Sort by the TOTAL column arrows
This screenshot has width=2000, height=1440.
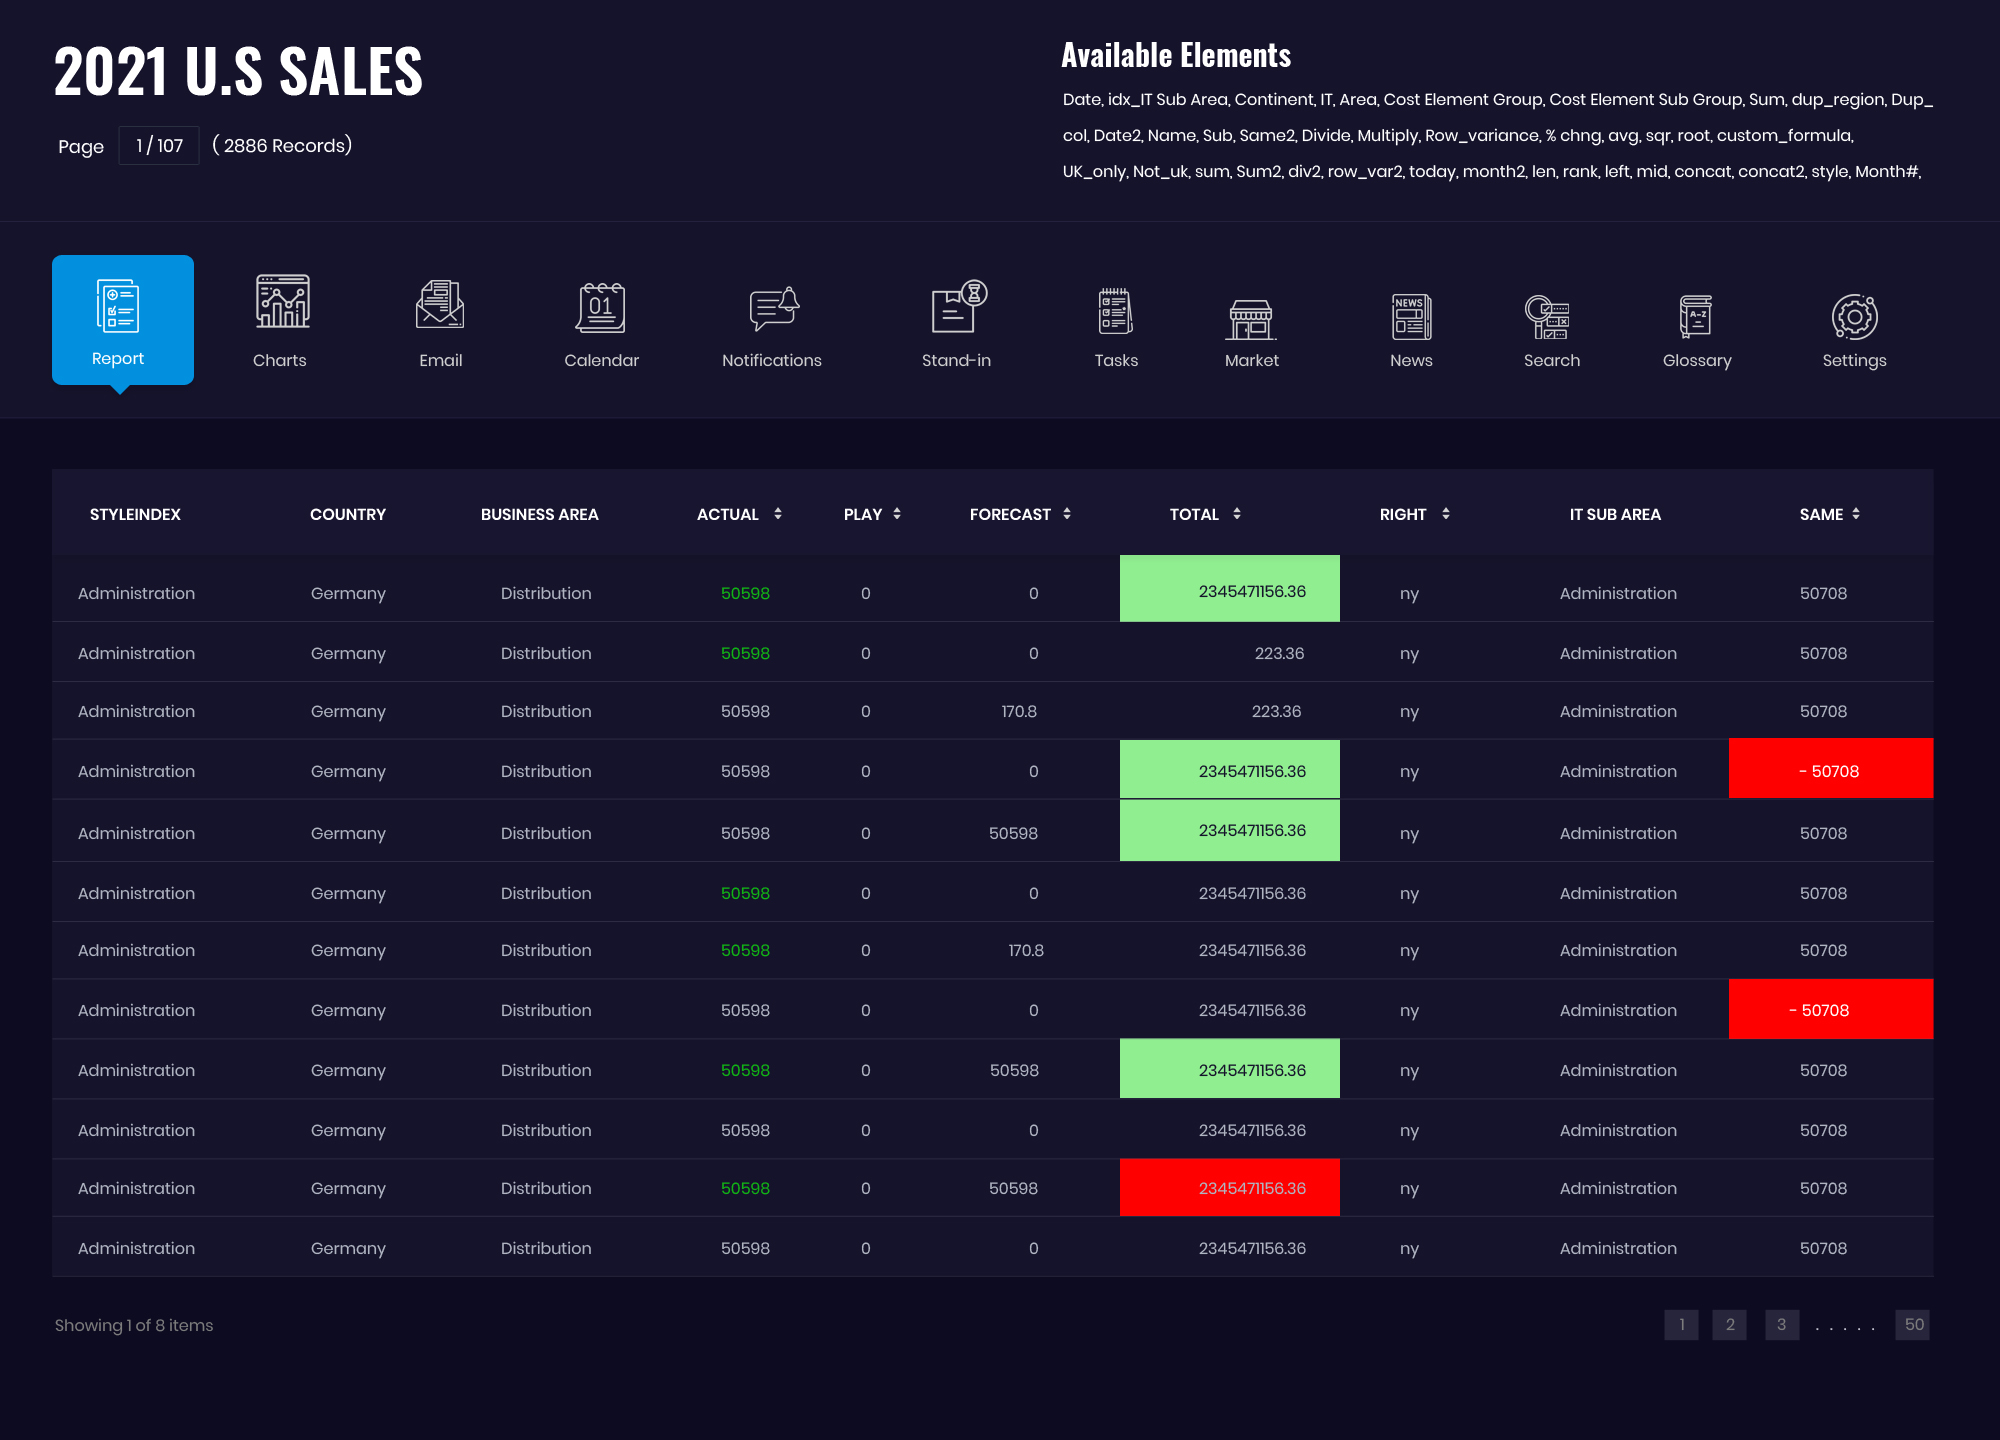(1237, 514)
